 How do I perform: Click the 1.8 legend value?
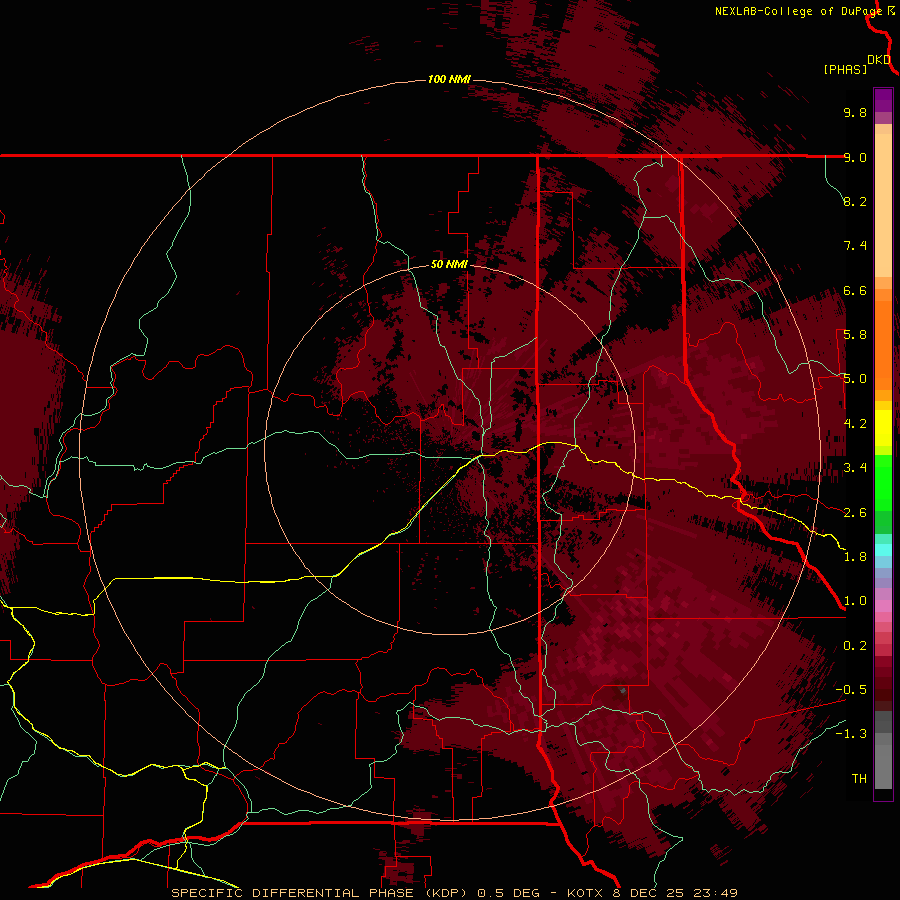click(855, 557)
